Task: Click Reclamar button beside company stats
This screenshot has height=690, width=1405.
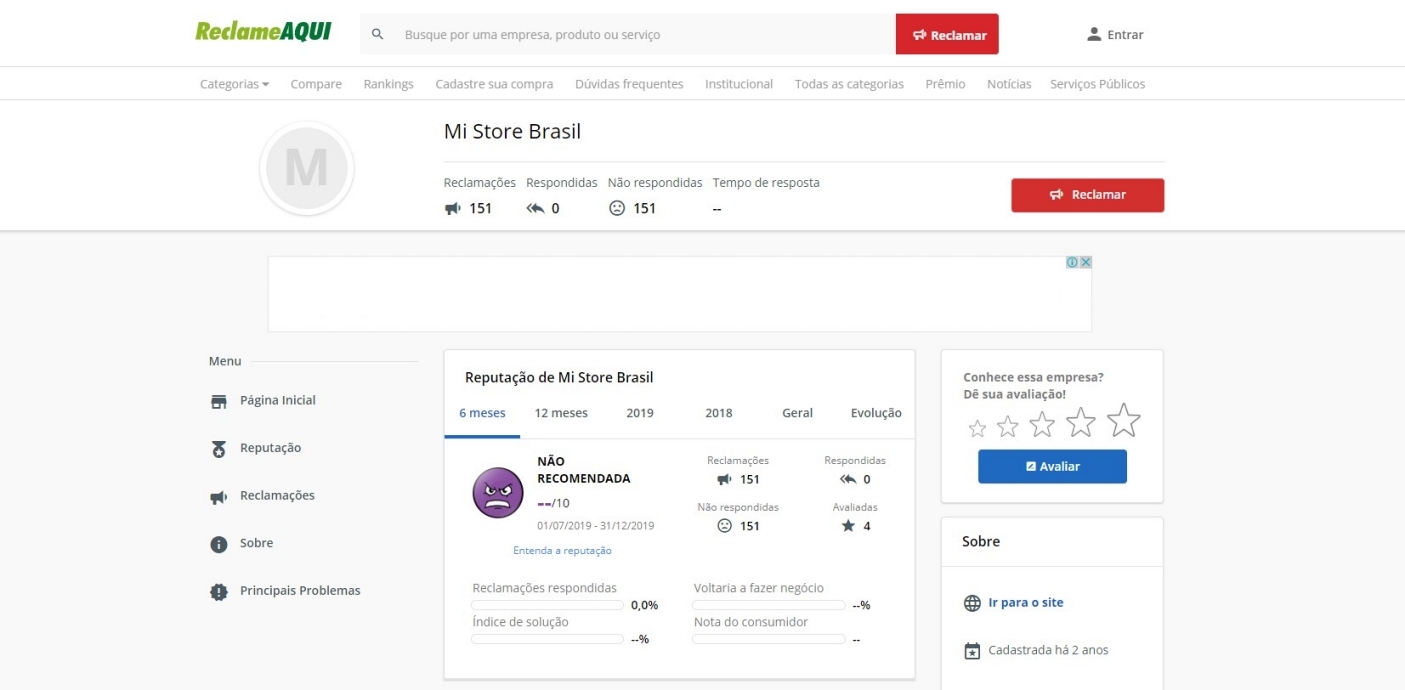Action: pos(1087,195)
